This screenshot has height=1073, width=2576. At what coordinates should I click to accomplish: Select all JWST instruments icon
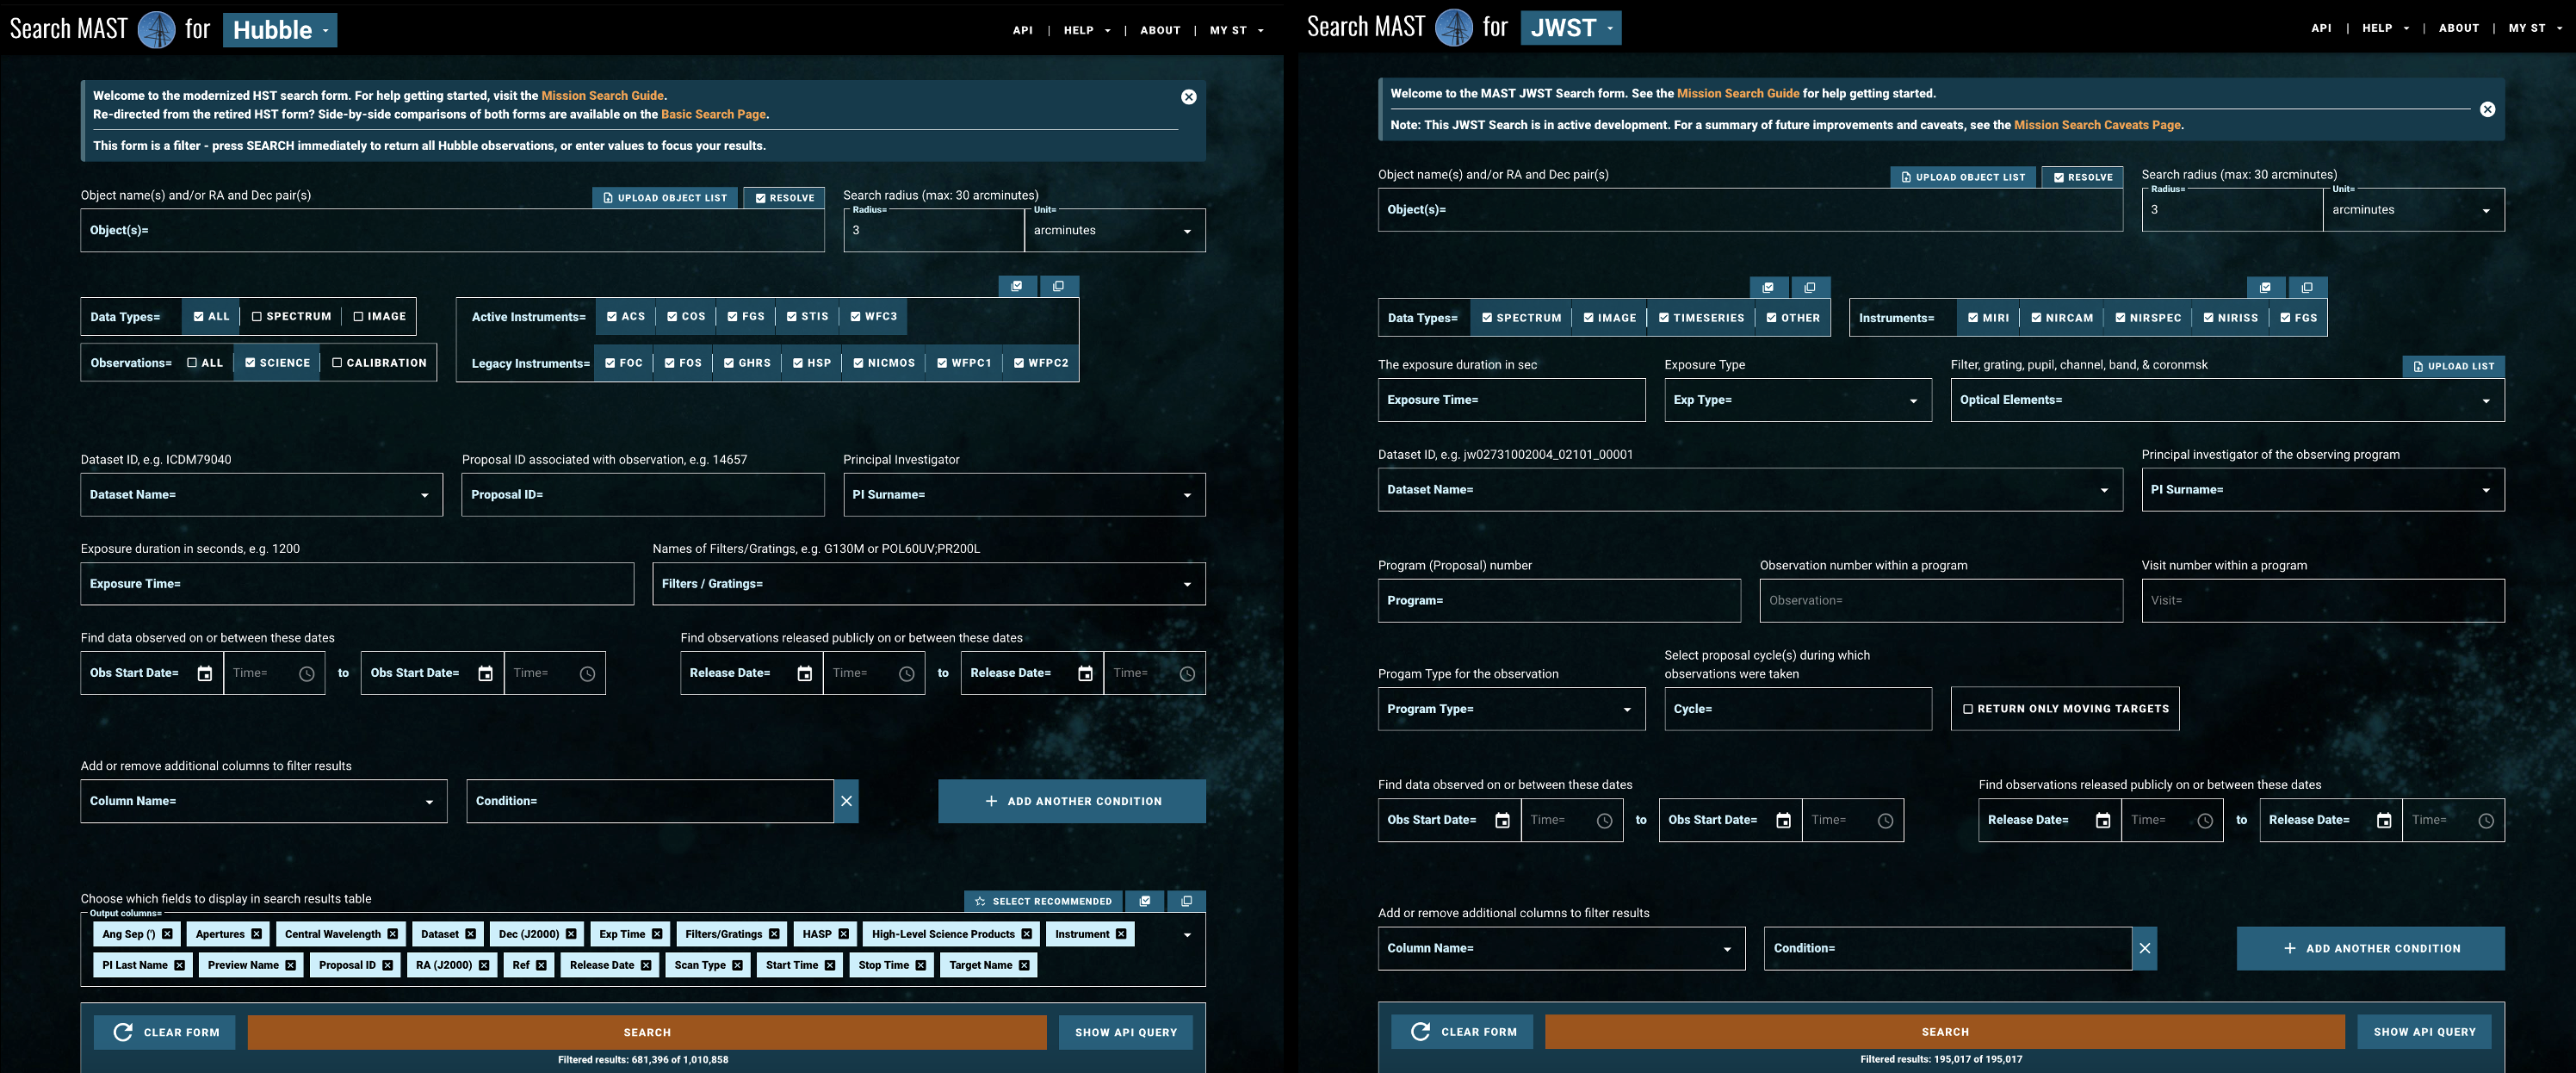coord(2265,287)
